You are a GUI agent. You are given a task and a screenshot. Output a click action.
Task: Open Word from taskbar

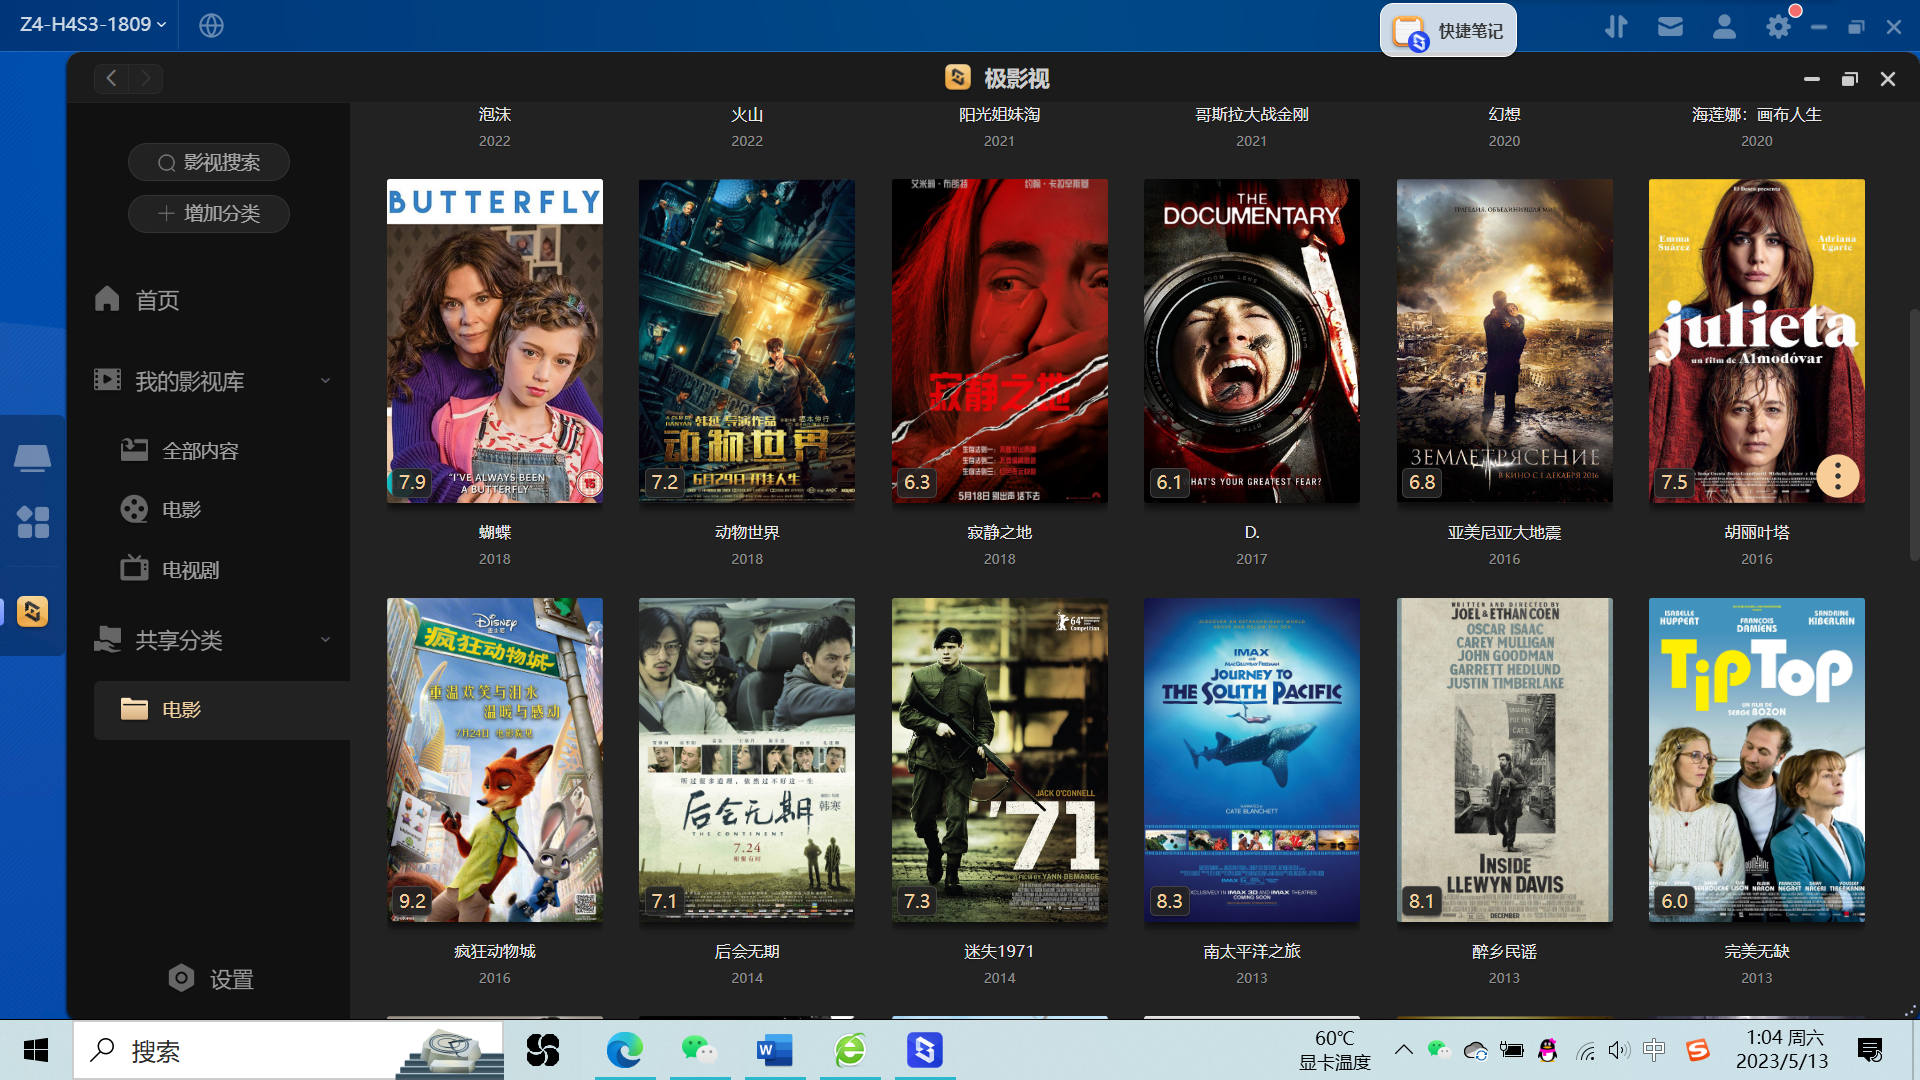pyautogui.click(x=775, y=1050)
